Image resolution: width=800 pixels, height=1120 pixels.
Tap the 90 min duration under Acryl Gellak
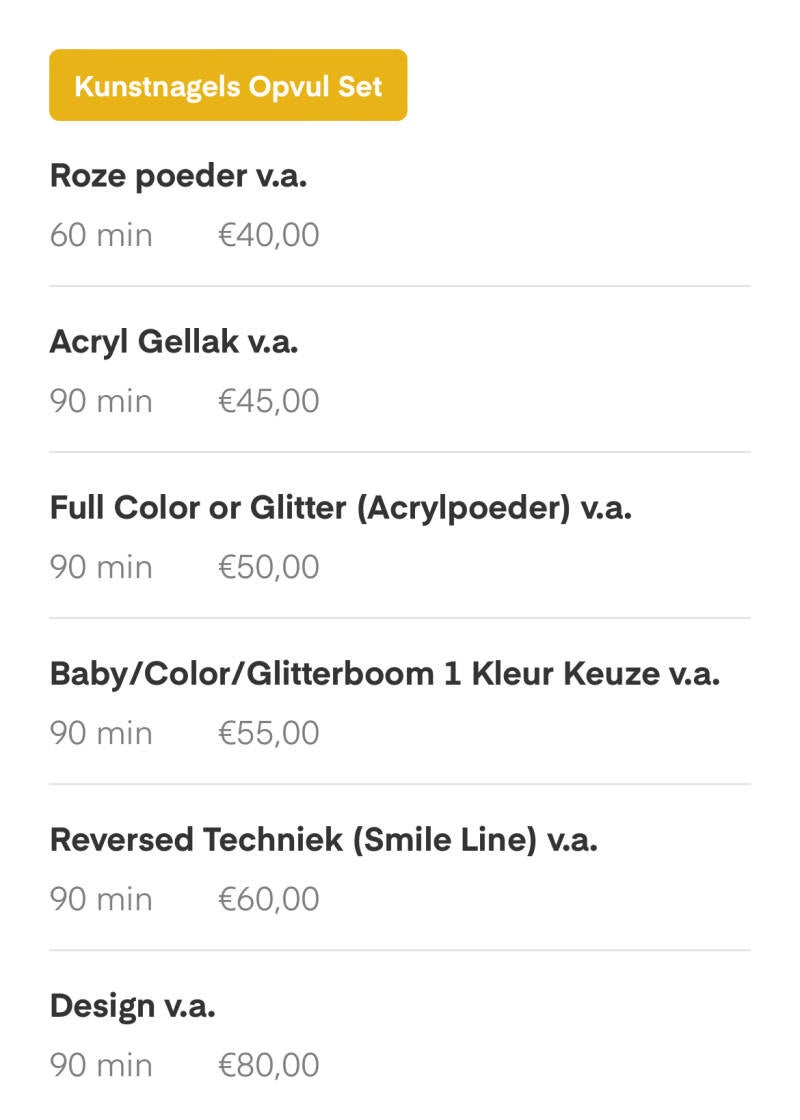point(101,402)
